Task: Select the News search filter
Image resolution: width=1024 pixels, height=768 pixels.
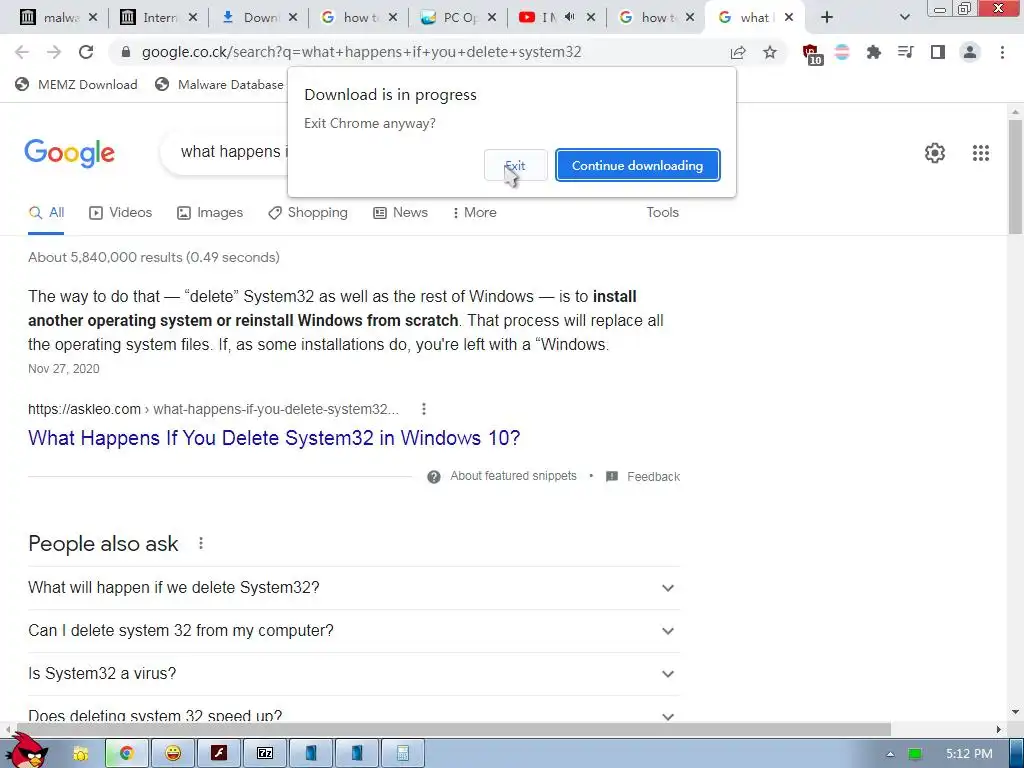Action: tap(400, 213)
